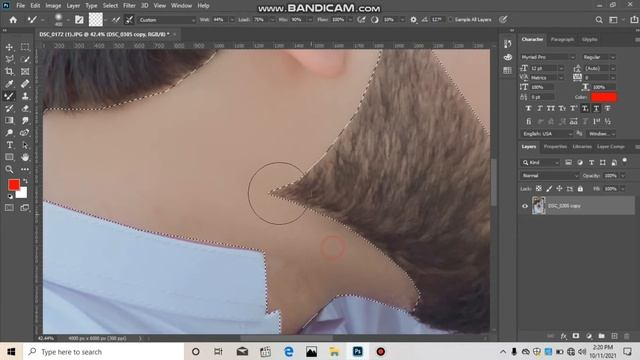Enable the Sample All Layers checkbox
The width and height of the screenshot is (640, 360).
(450, 20)
